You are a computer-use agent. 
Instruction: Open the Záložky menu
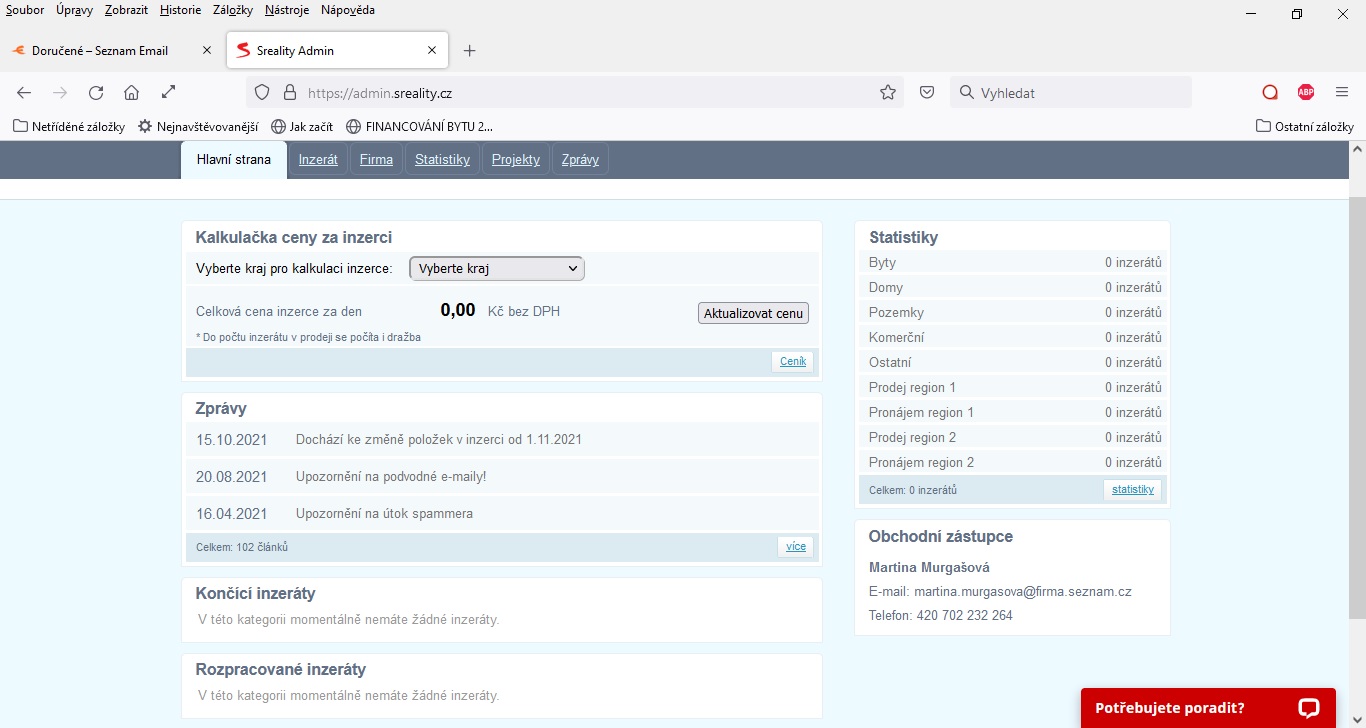(233, 10)
